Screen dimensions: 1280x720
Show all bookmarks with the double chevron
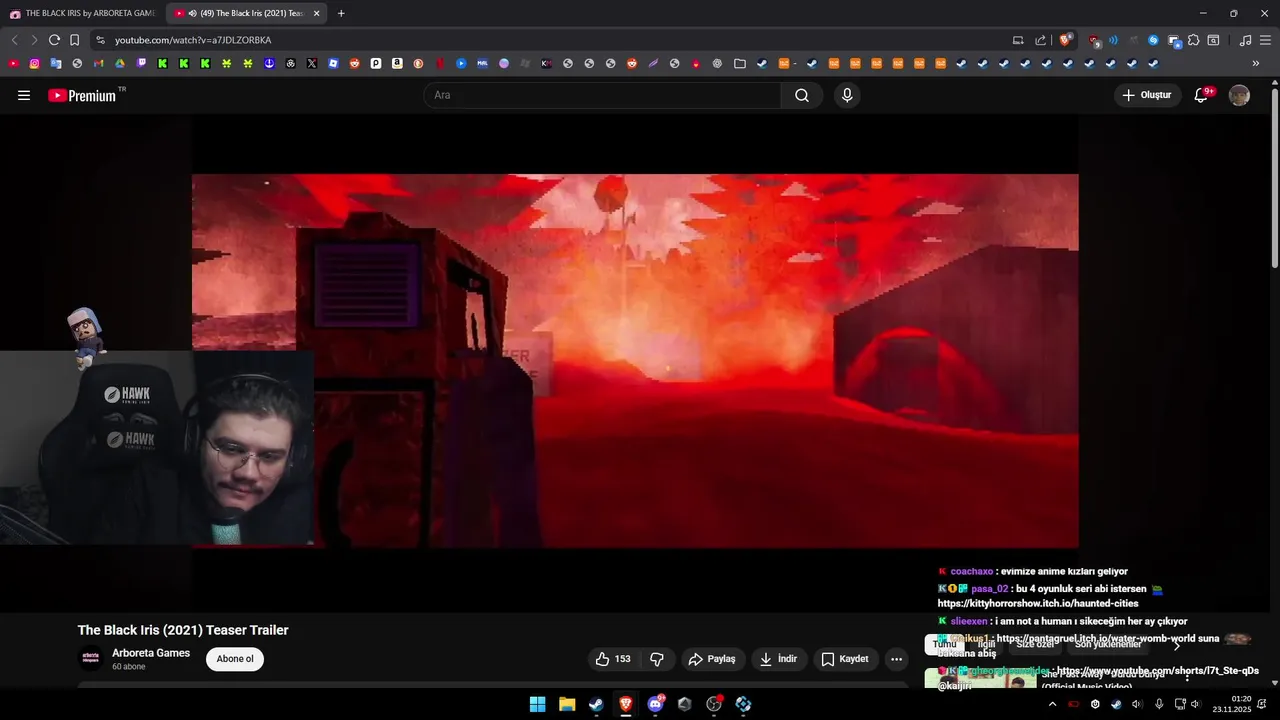tap(1256, 63)
